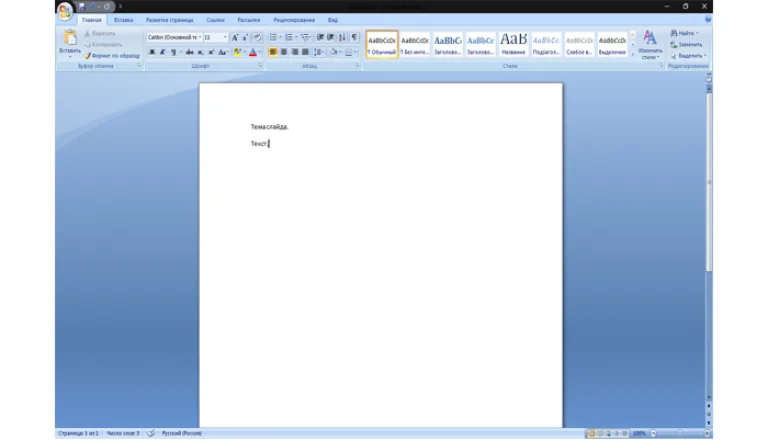Click the Clear Formatting eraser icon

pos(257,38)
